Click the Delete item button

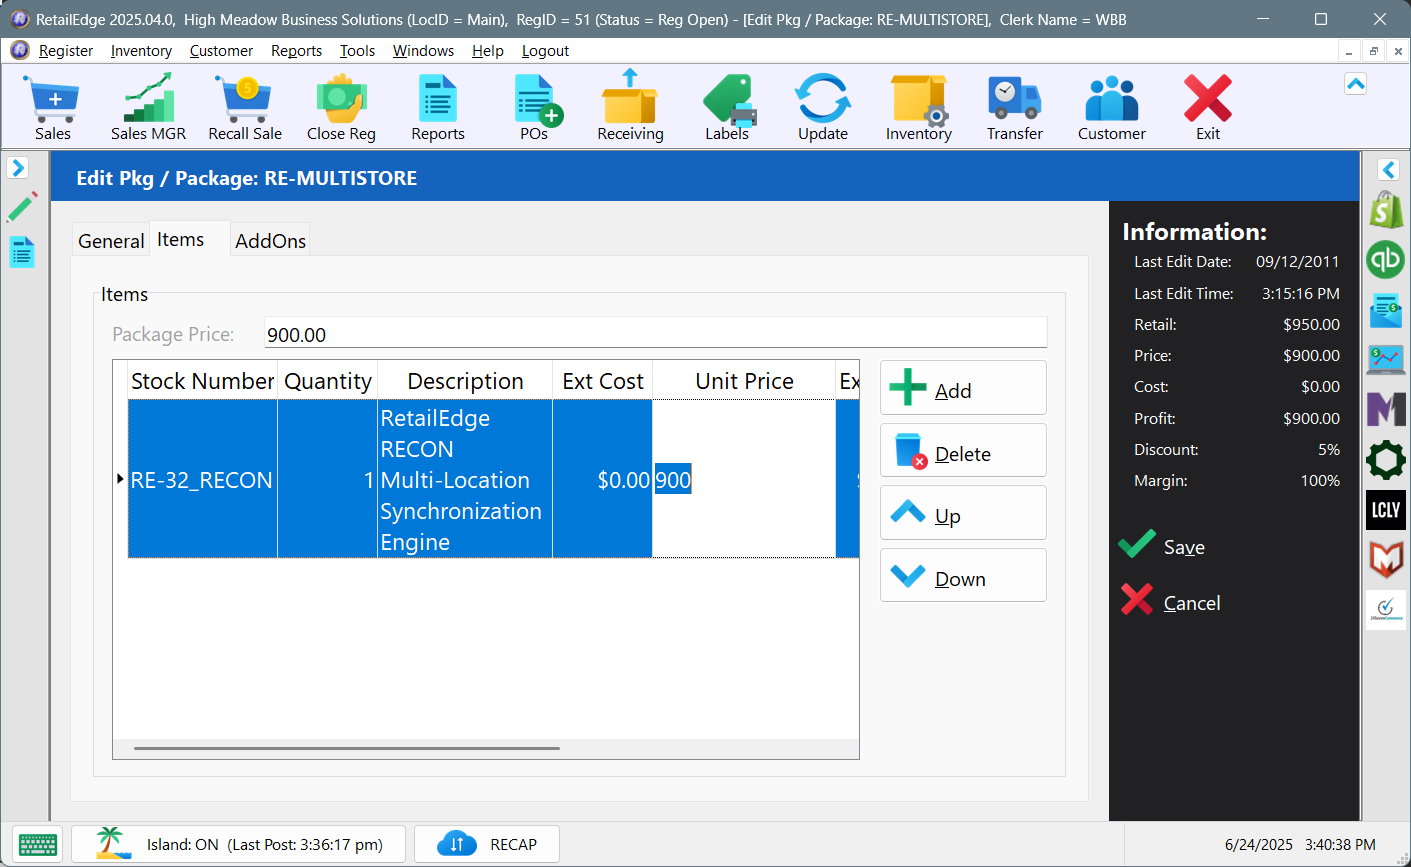point(963,450)
